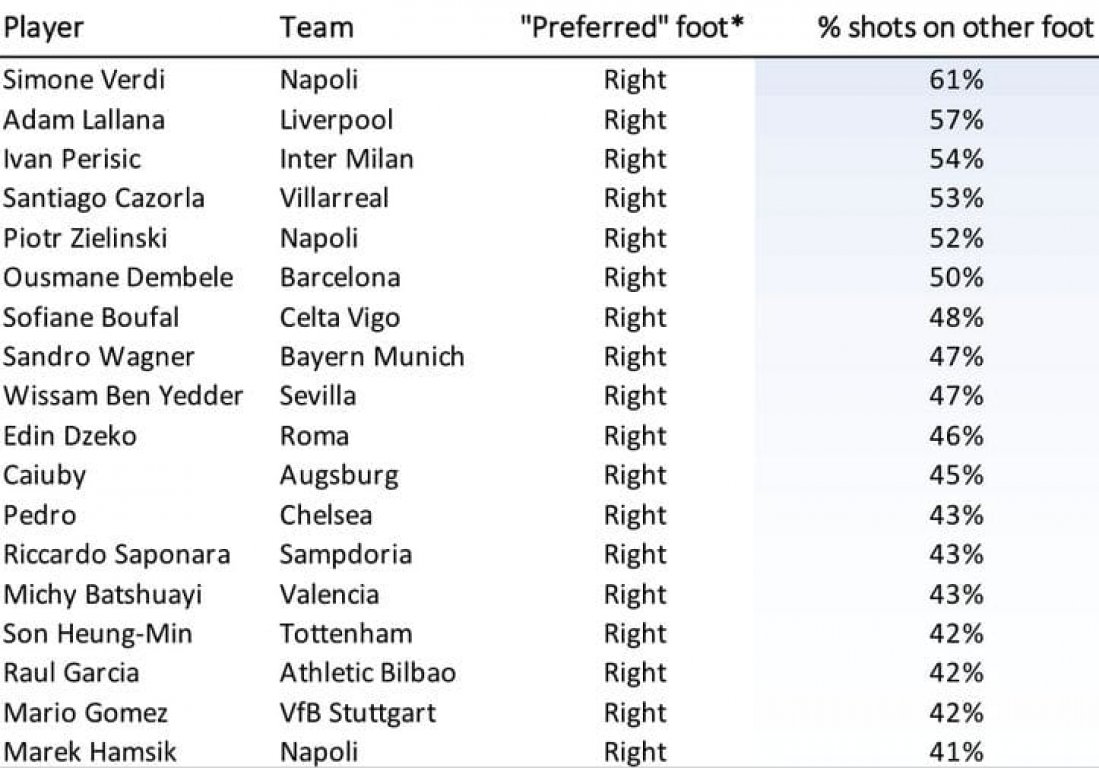Select the Piotr Zielinski row name
The image size is (1099, 768).
click(85, 238)
